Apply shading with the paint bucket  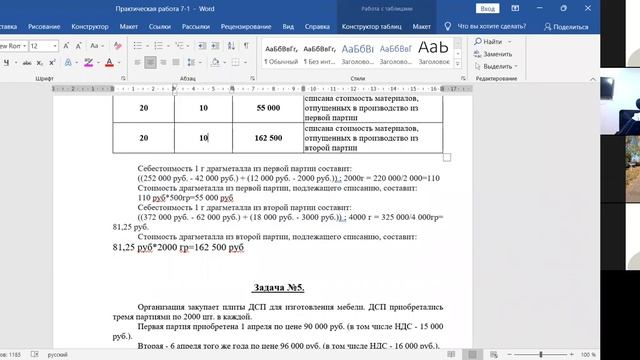(x=215, y=62)
